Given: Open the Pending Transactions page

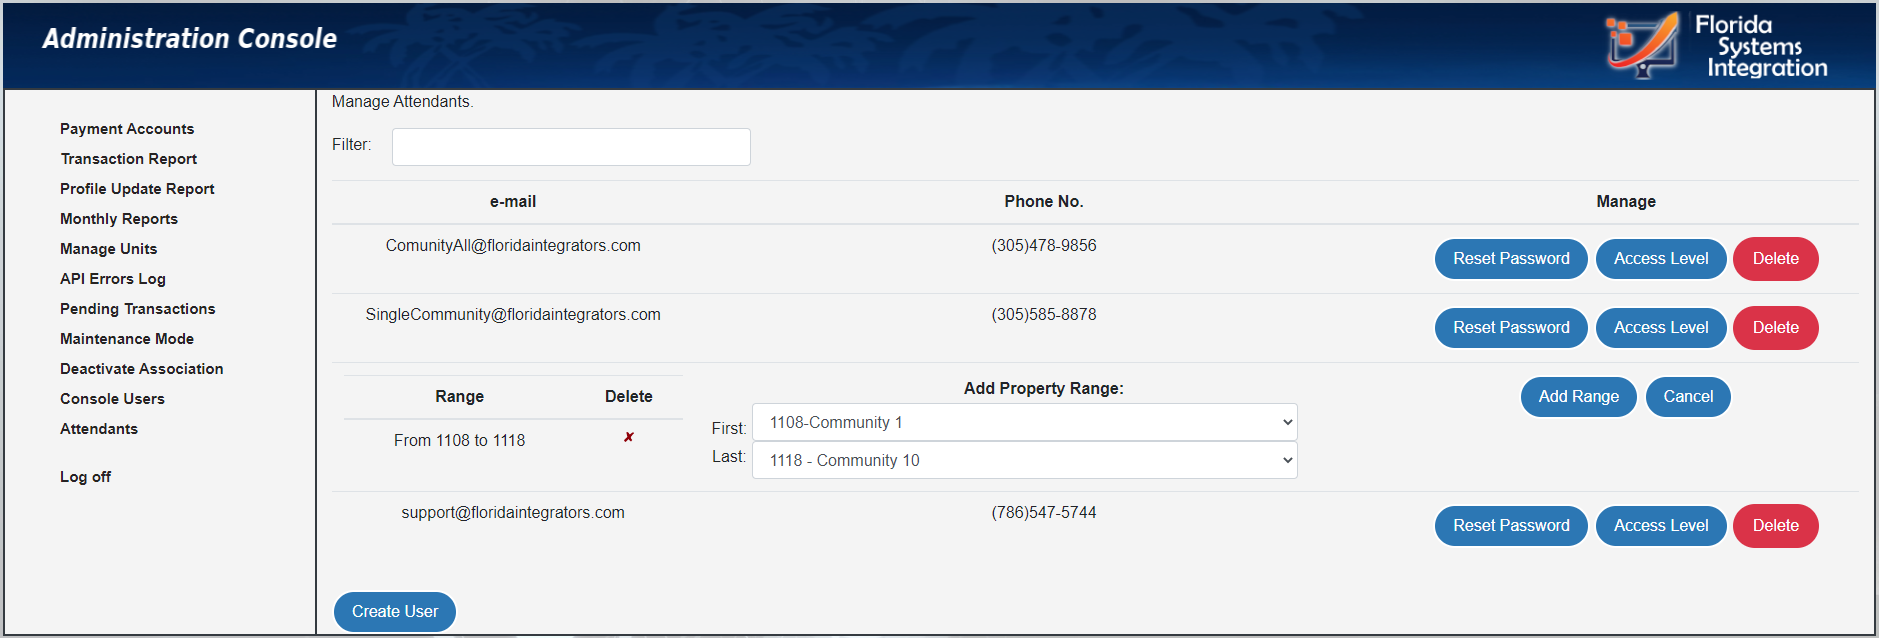Looking at the screenshot, I should [137, 309].
